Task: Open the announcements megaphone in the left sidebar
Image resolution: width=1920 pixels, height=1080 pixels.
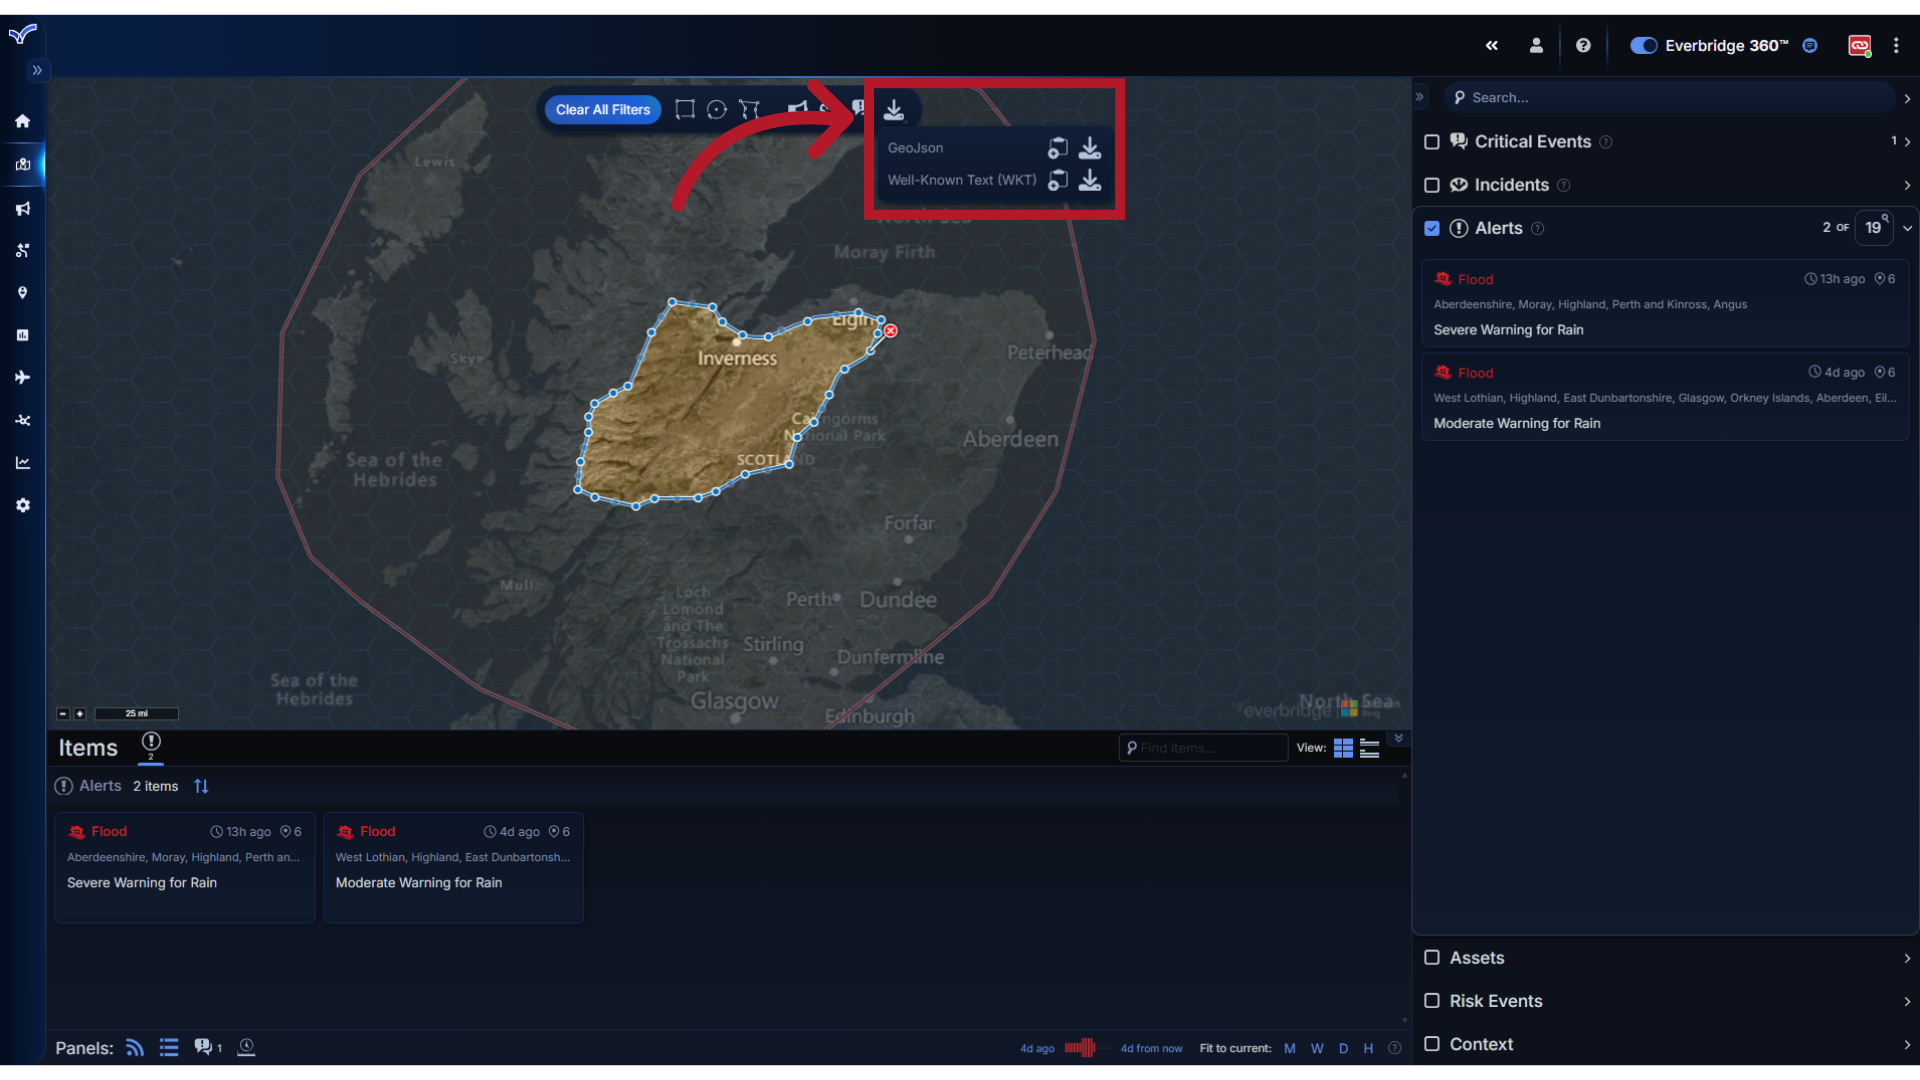Action: tap(22, 208)
